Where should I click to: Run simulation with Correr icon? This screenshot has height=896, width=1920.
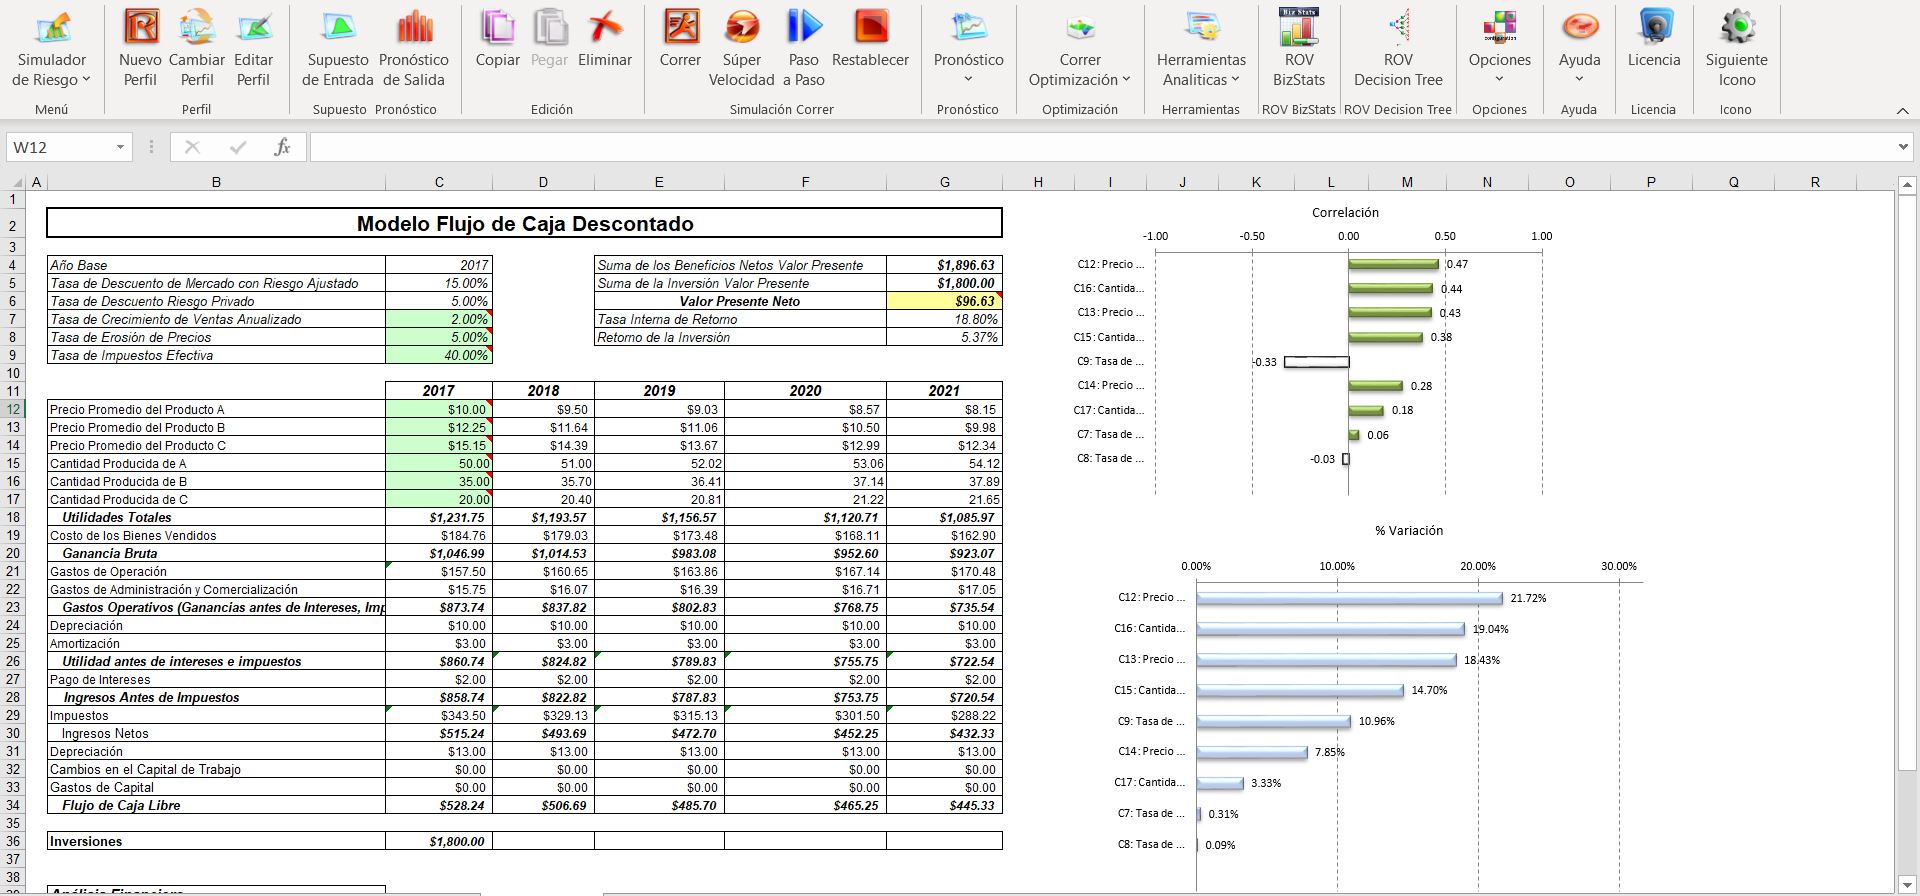click(680, 40)
